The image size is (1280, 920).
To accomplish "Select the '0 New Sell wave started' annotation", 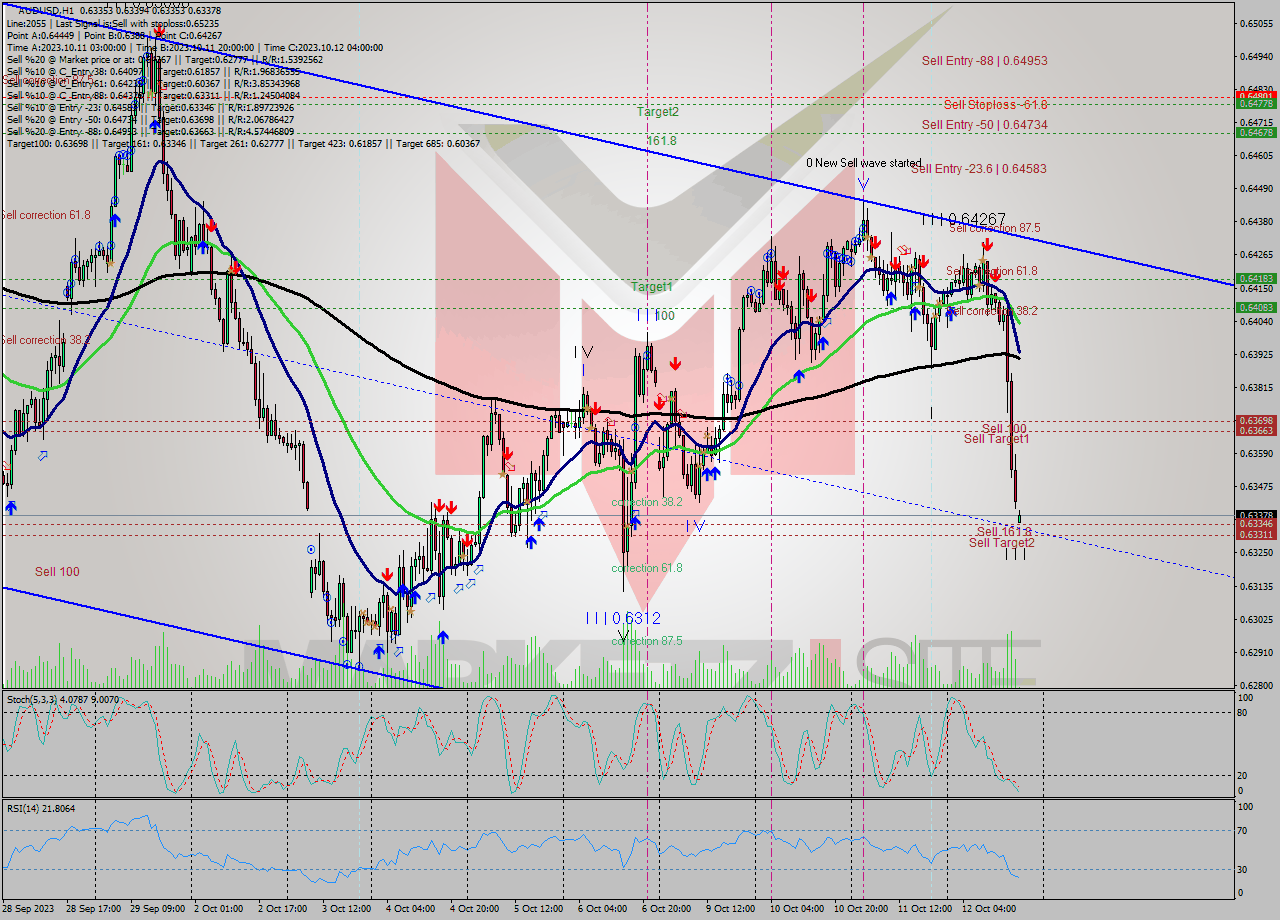I will tap(864, 163).
